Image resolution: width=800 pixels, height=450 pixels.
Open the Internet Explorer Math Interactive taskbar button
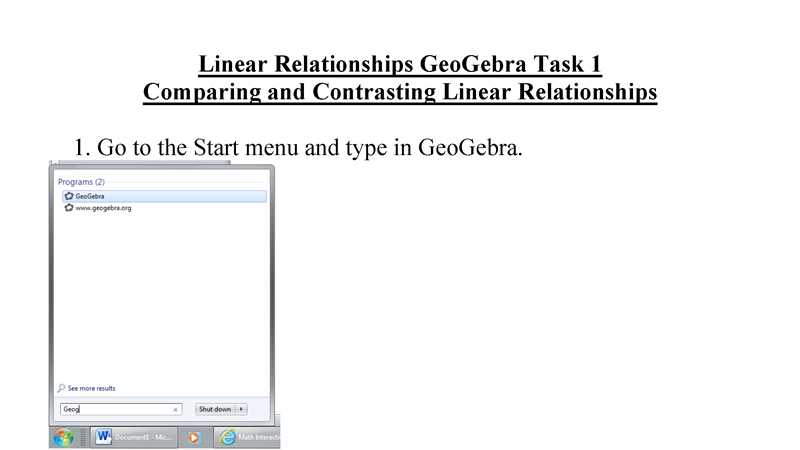click(248, 437)
